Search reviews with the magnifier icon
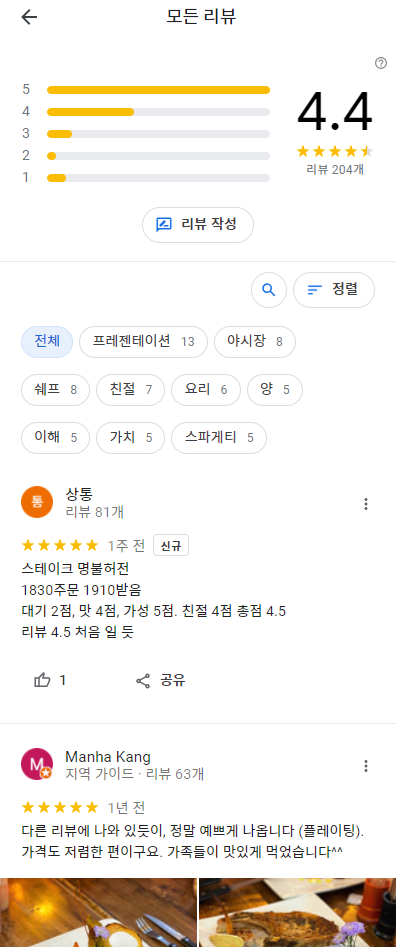 coord(269,290)
